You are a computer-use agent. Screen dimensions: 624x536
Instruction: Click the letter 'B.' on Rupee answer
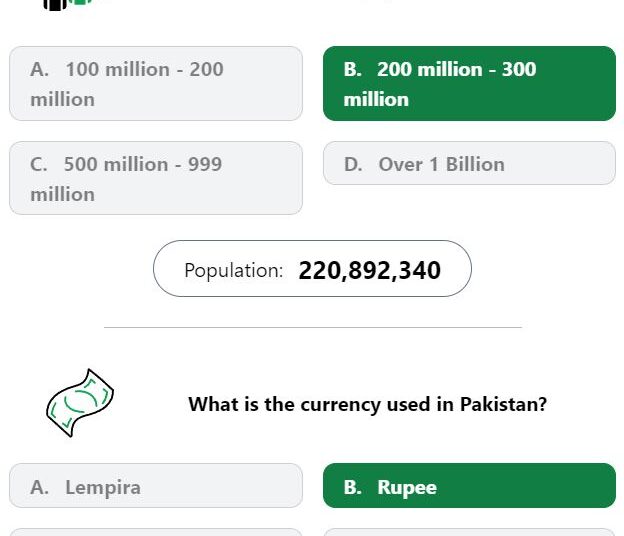pos(353,487)
